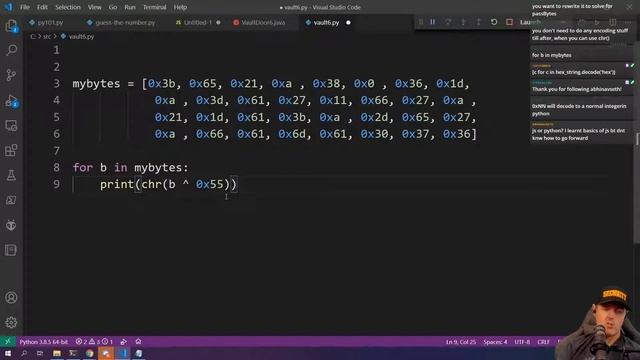Click line number 8 in the gutter
This screenshot has height=360, width=640.
click(x=56, y=167)
